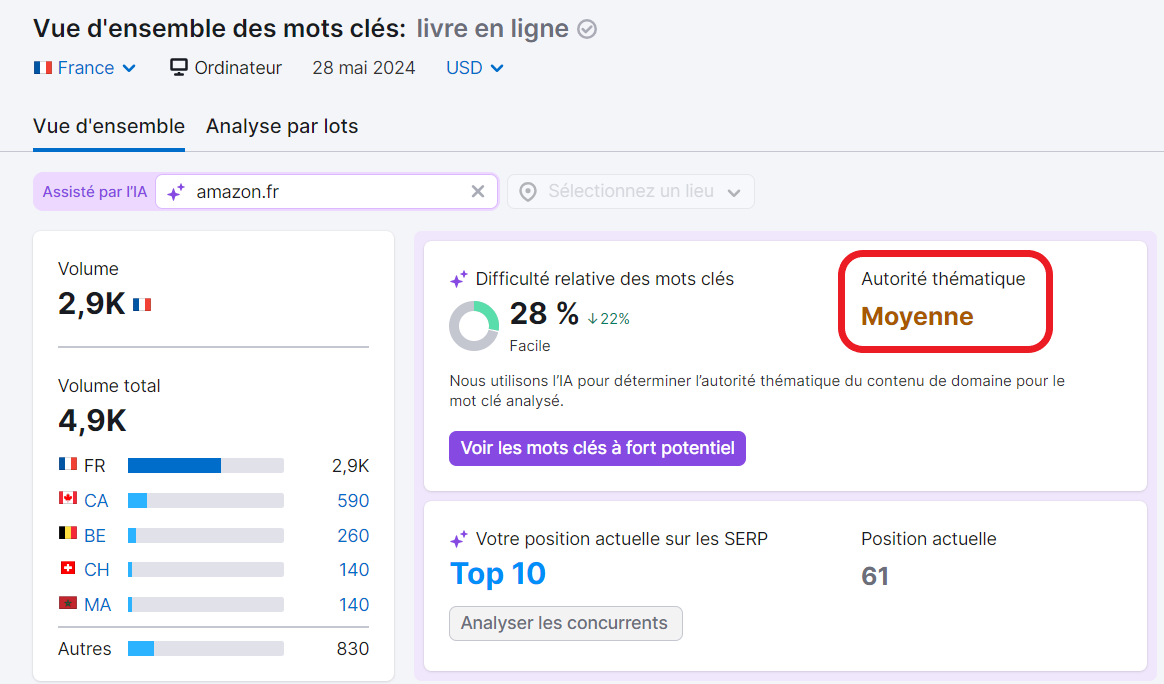Open the USD currency dropdown

pyautogui.click(x=473, y=68)
